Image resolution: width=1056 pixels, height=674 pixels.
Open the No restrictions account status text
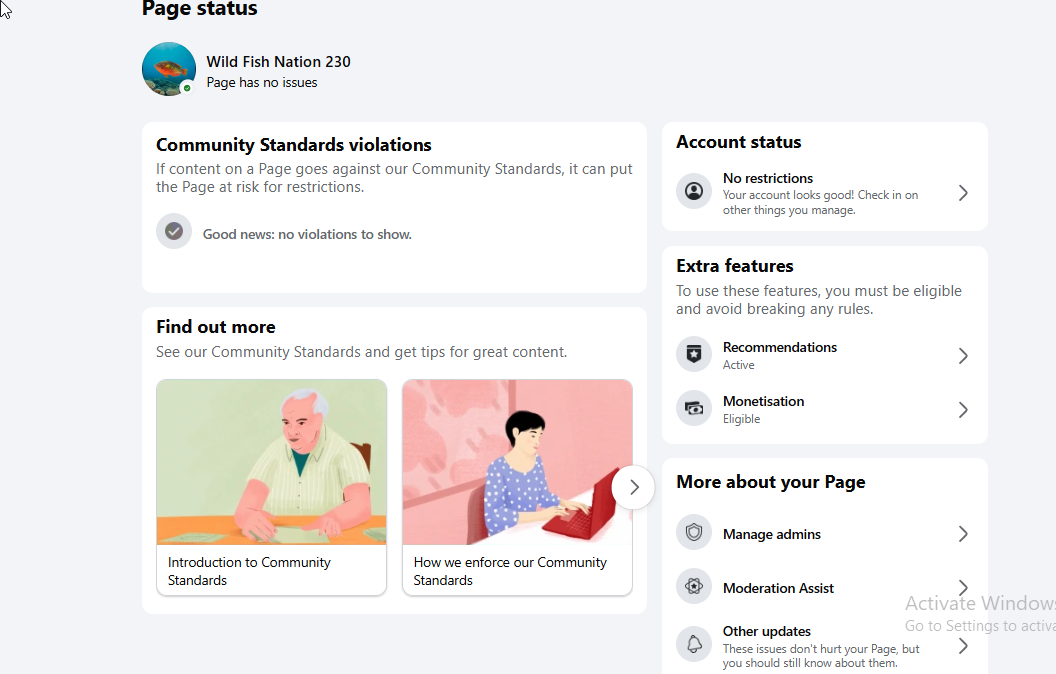768,178
